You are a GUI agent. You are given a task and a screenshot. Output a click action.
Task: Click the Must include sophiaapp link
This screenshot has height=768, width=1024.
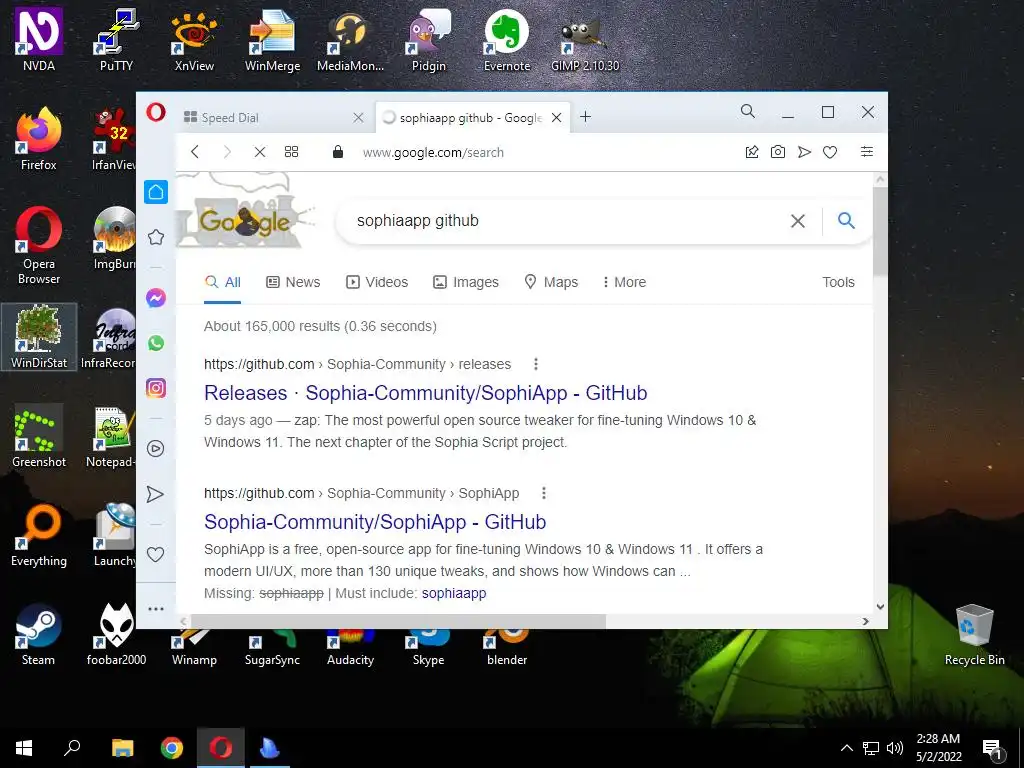coord(454,593)
